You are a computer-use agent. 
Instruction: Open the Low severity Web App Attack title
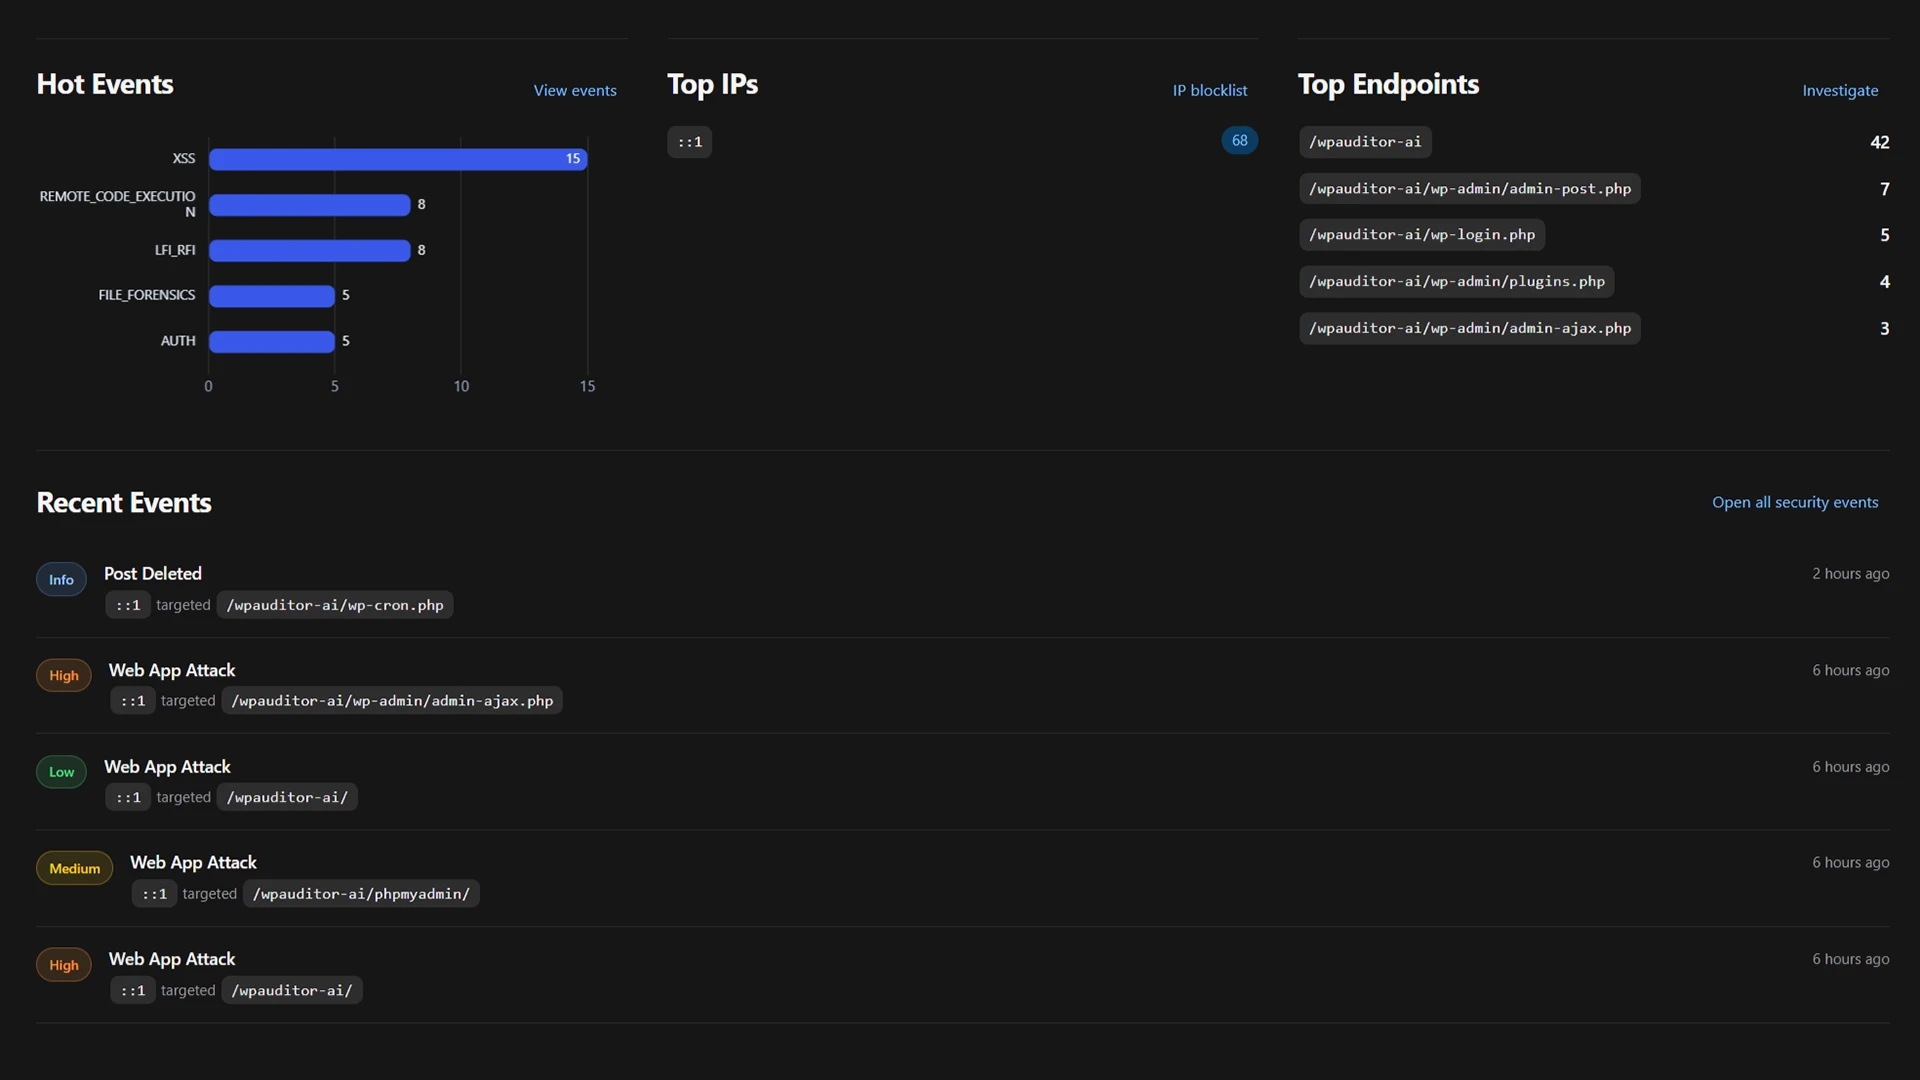(167, 767)
